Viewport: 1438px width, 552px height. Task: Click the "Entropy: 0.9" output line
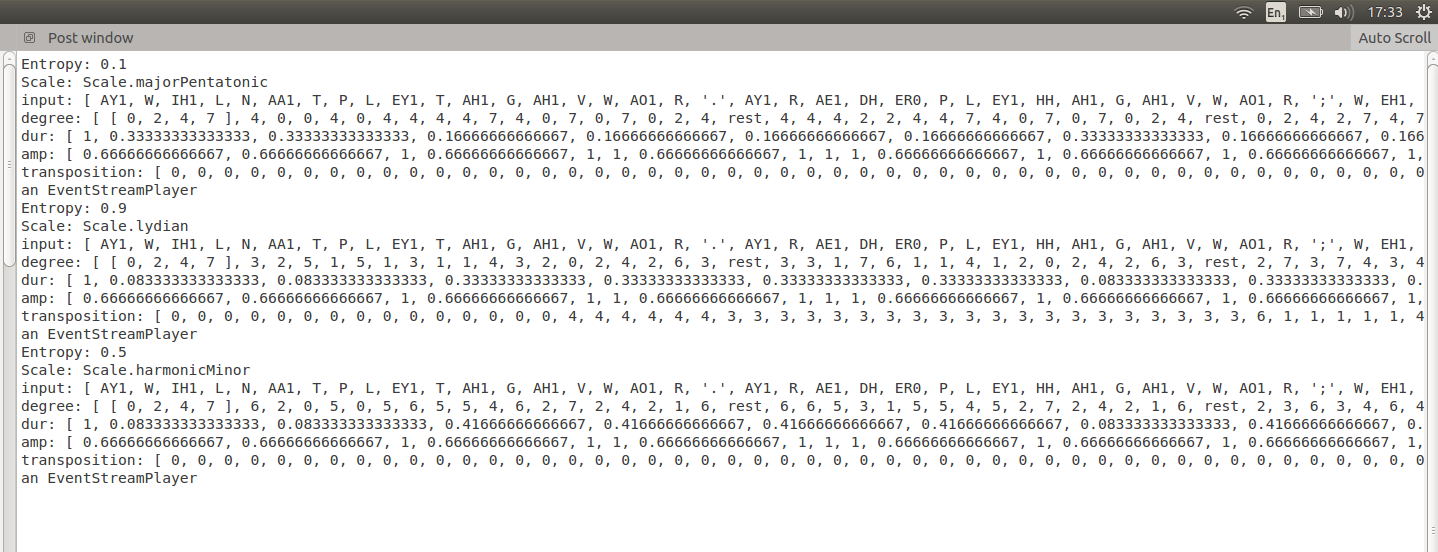(x=74, y=208)
